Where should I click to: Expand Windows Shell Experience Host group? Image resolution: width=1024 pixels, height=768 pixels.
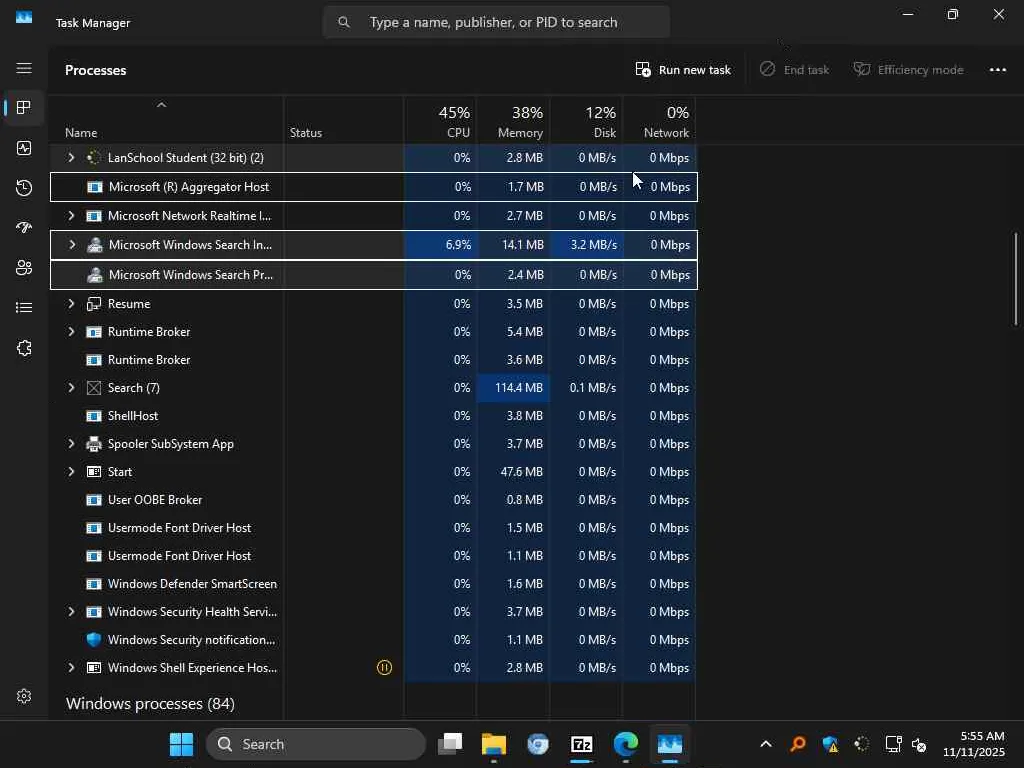click(71, 667)
